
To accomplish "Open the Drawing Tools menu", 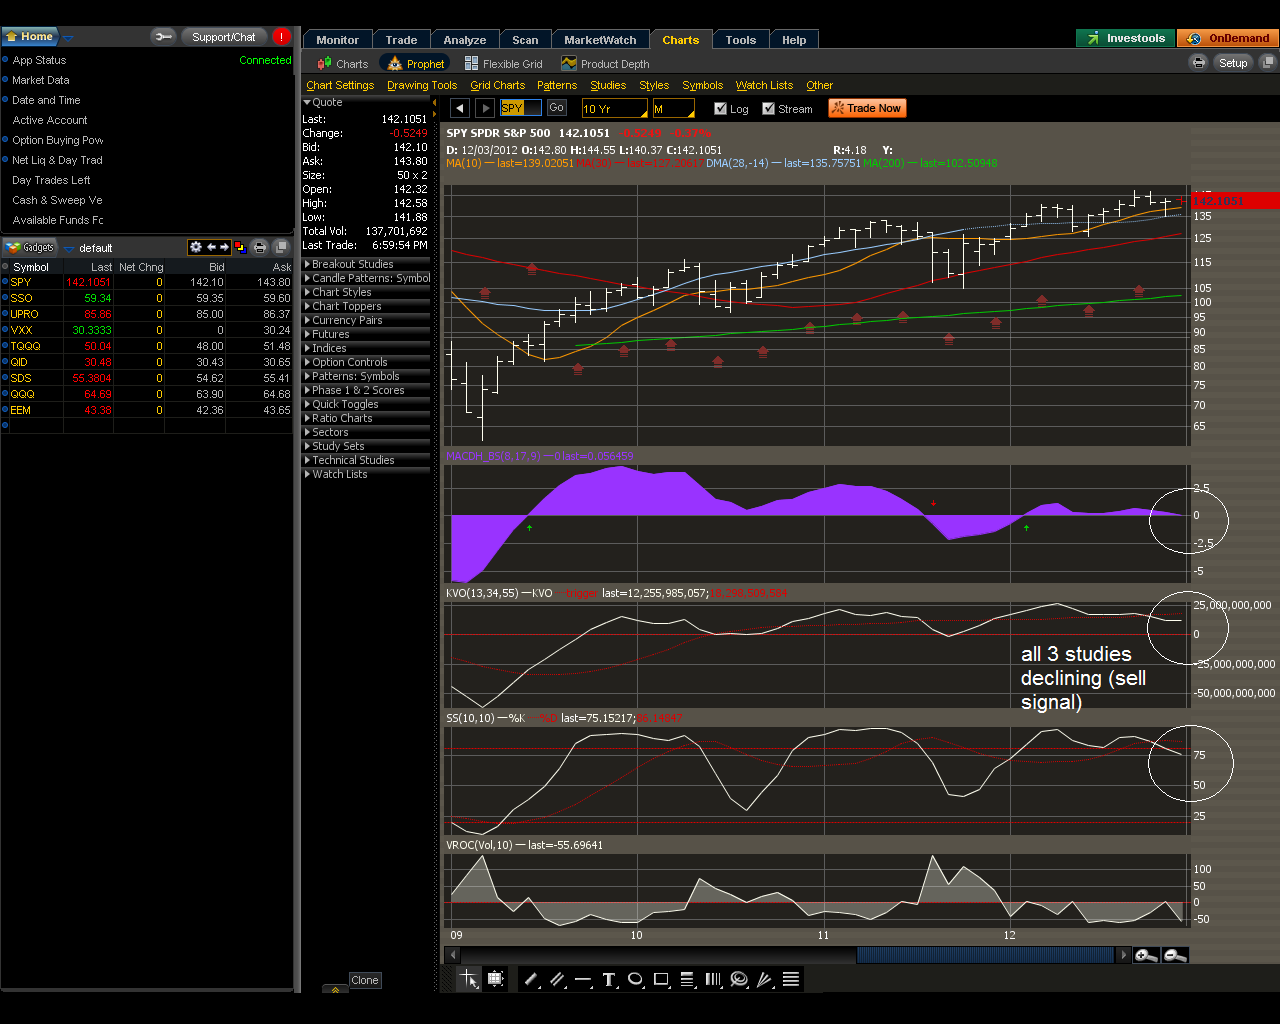I will [x=422, y=85].
